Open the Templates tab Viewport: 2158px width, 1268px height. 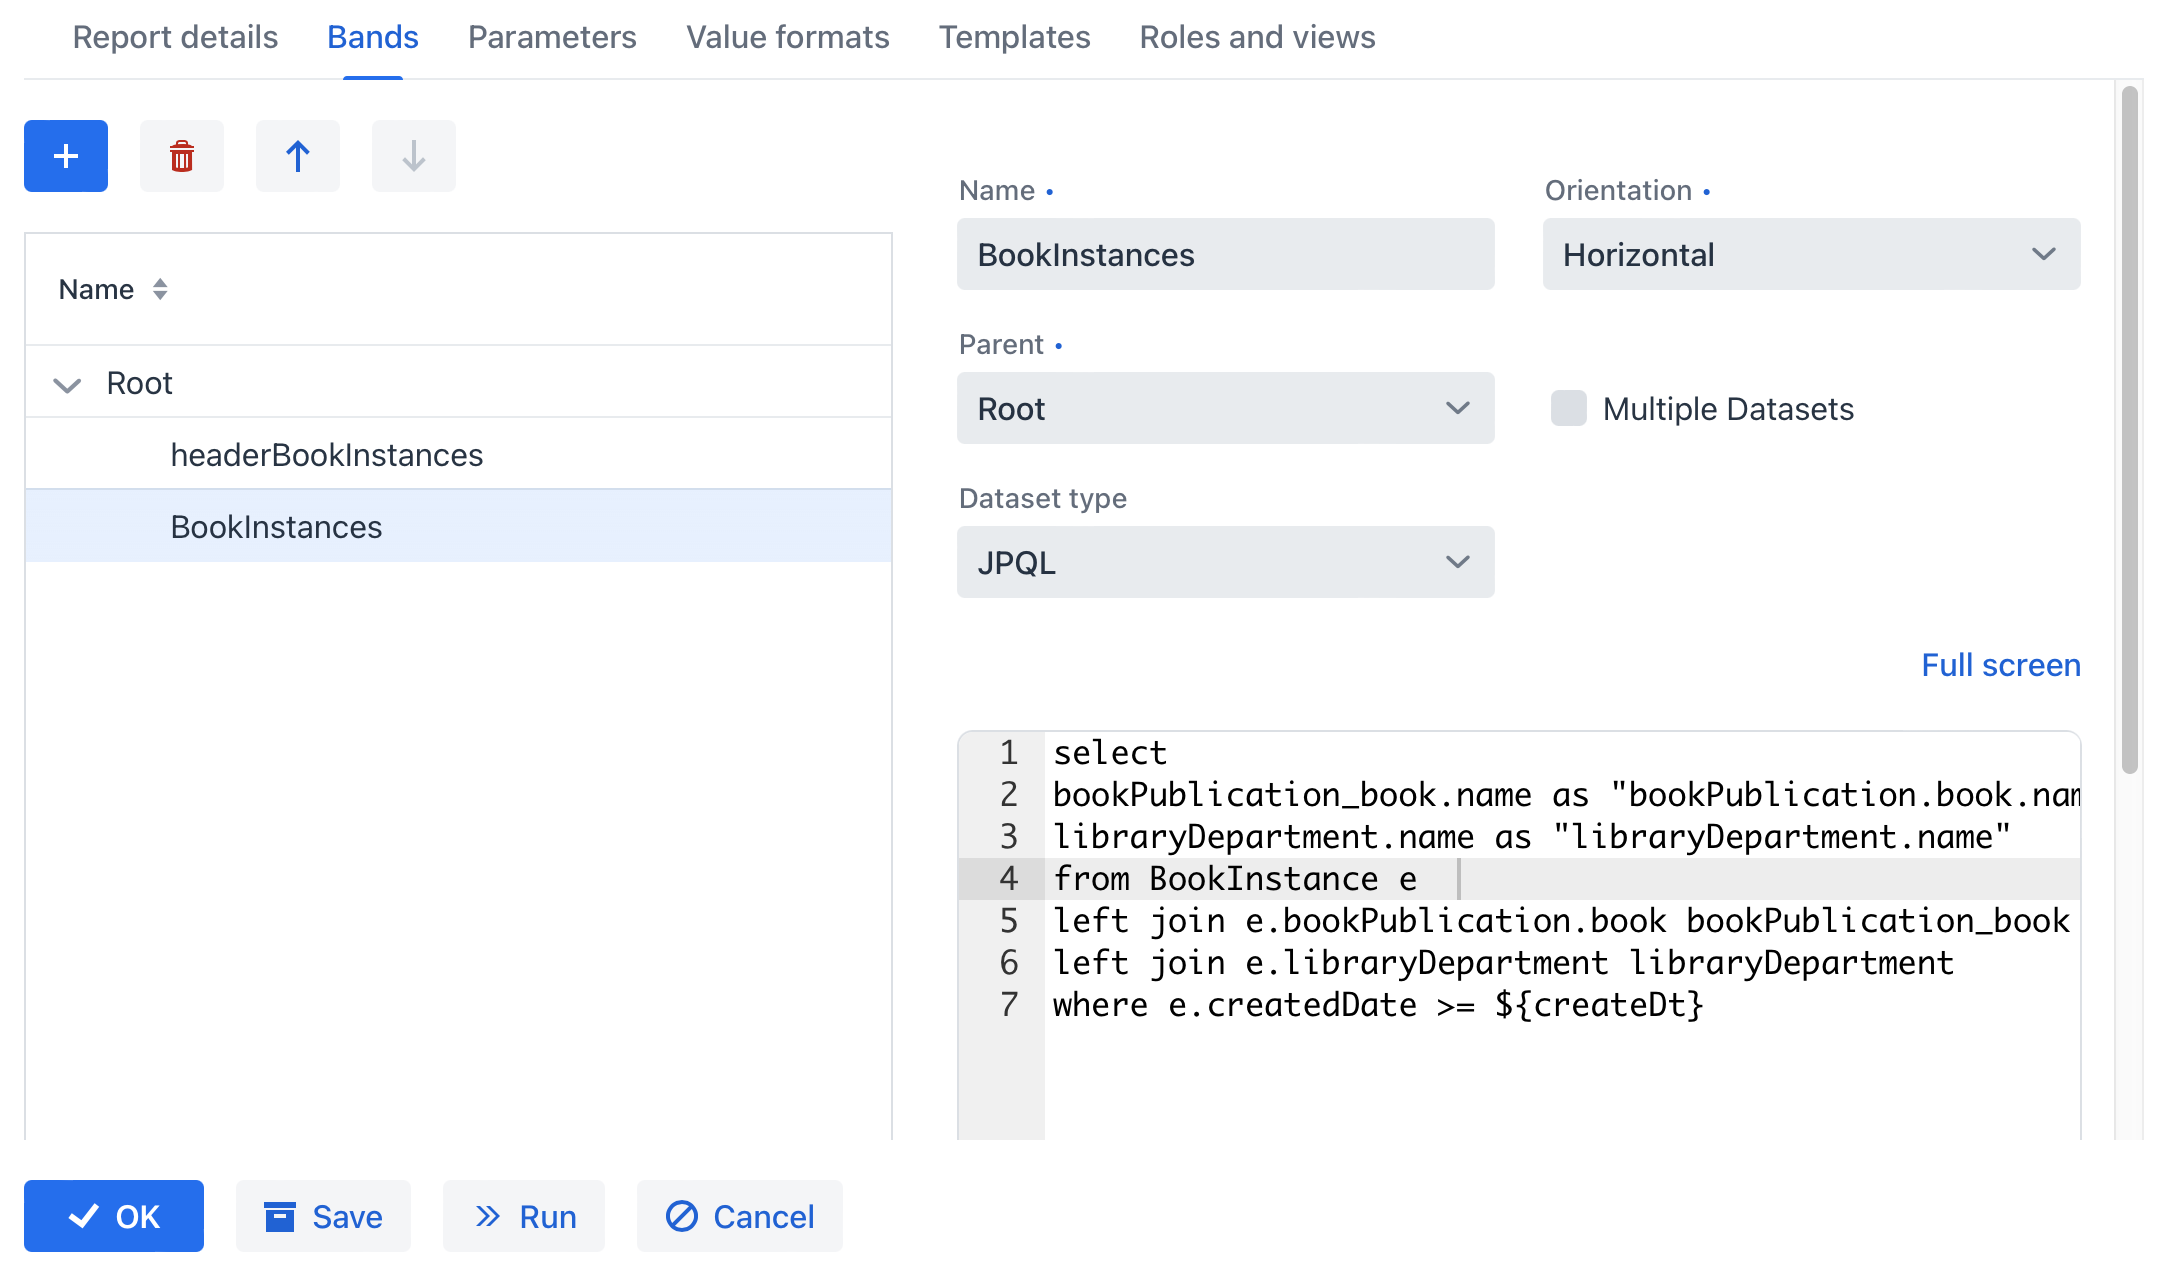click(1014, 37)
